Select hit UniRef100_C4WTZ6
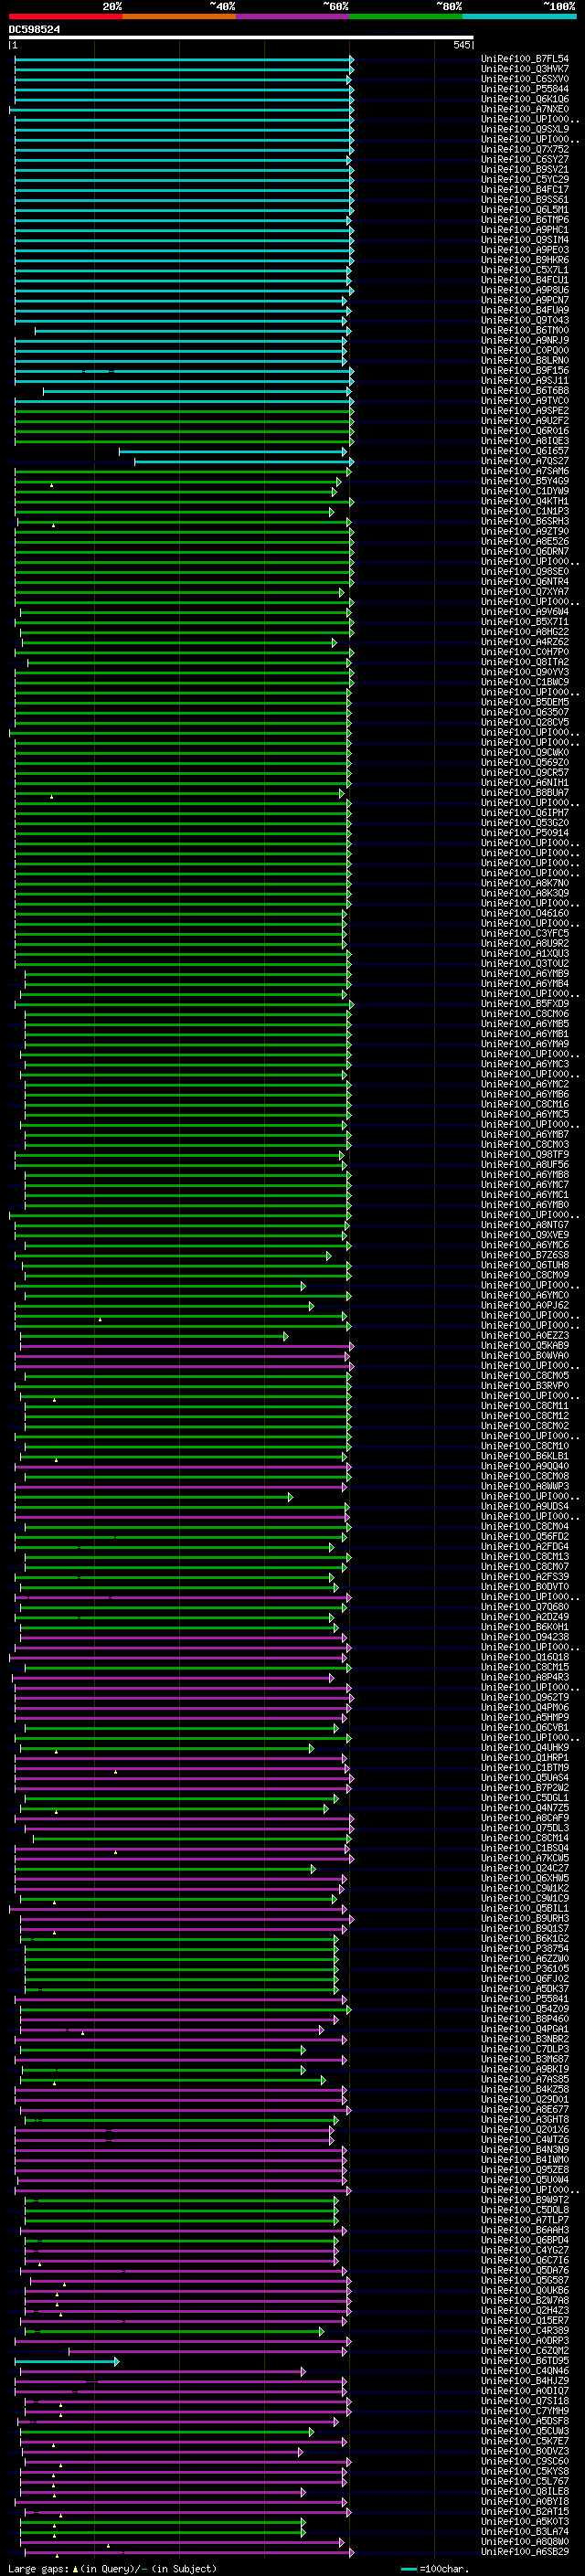585x2576 pixels. pyautogui.click(x=525, y=2140)
